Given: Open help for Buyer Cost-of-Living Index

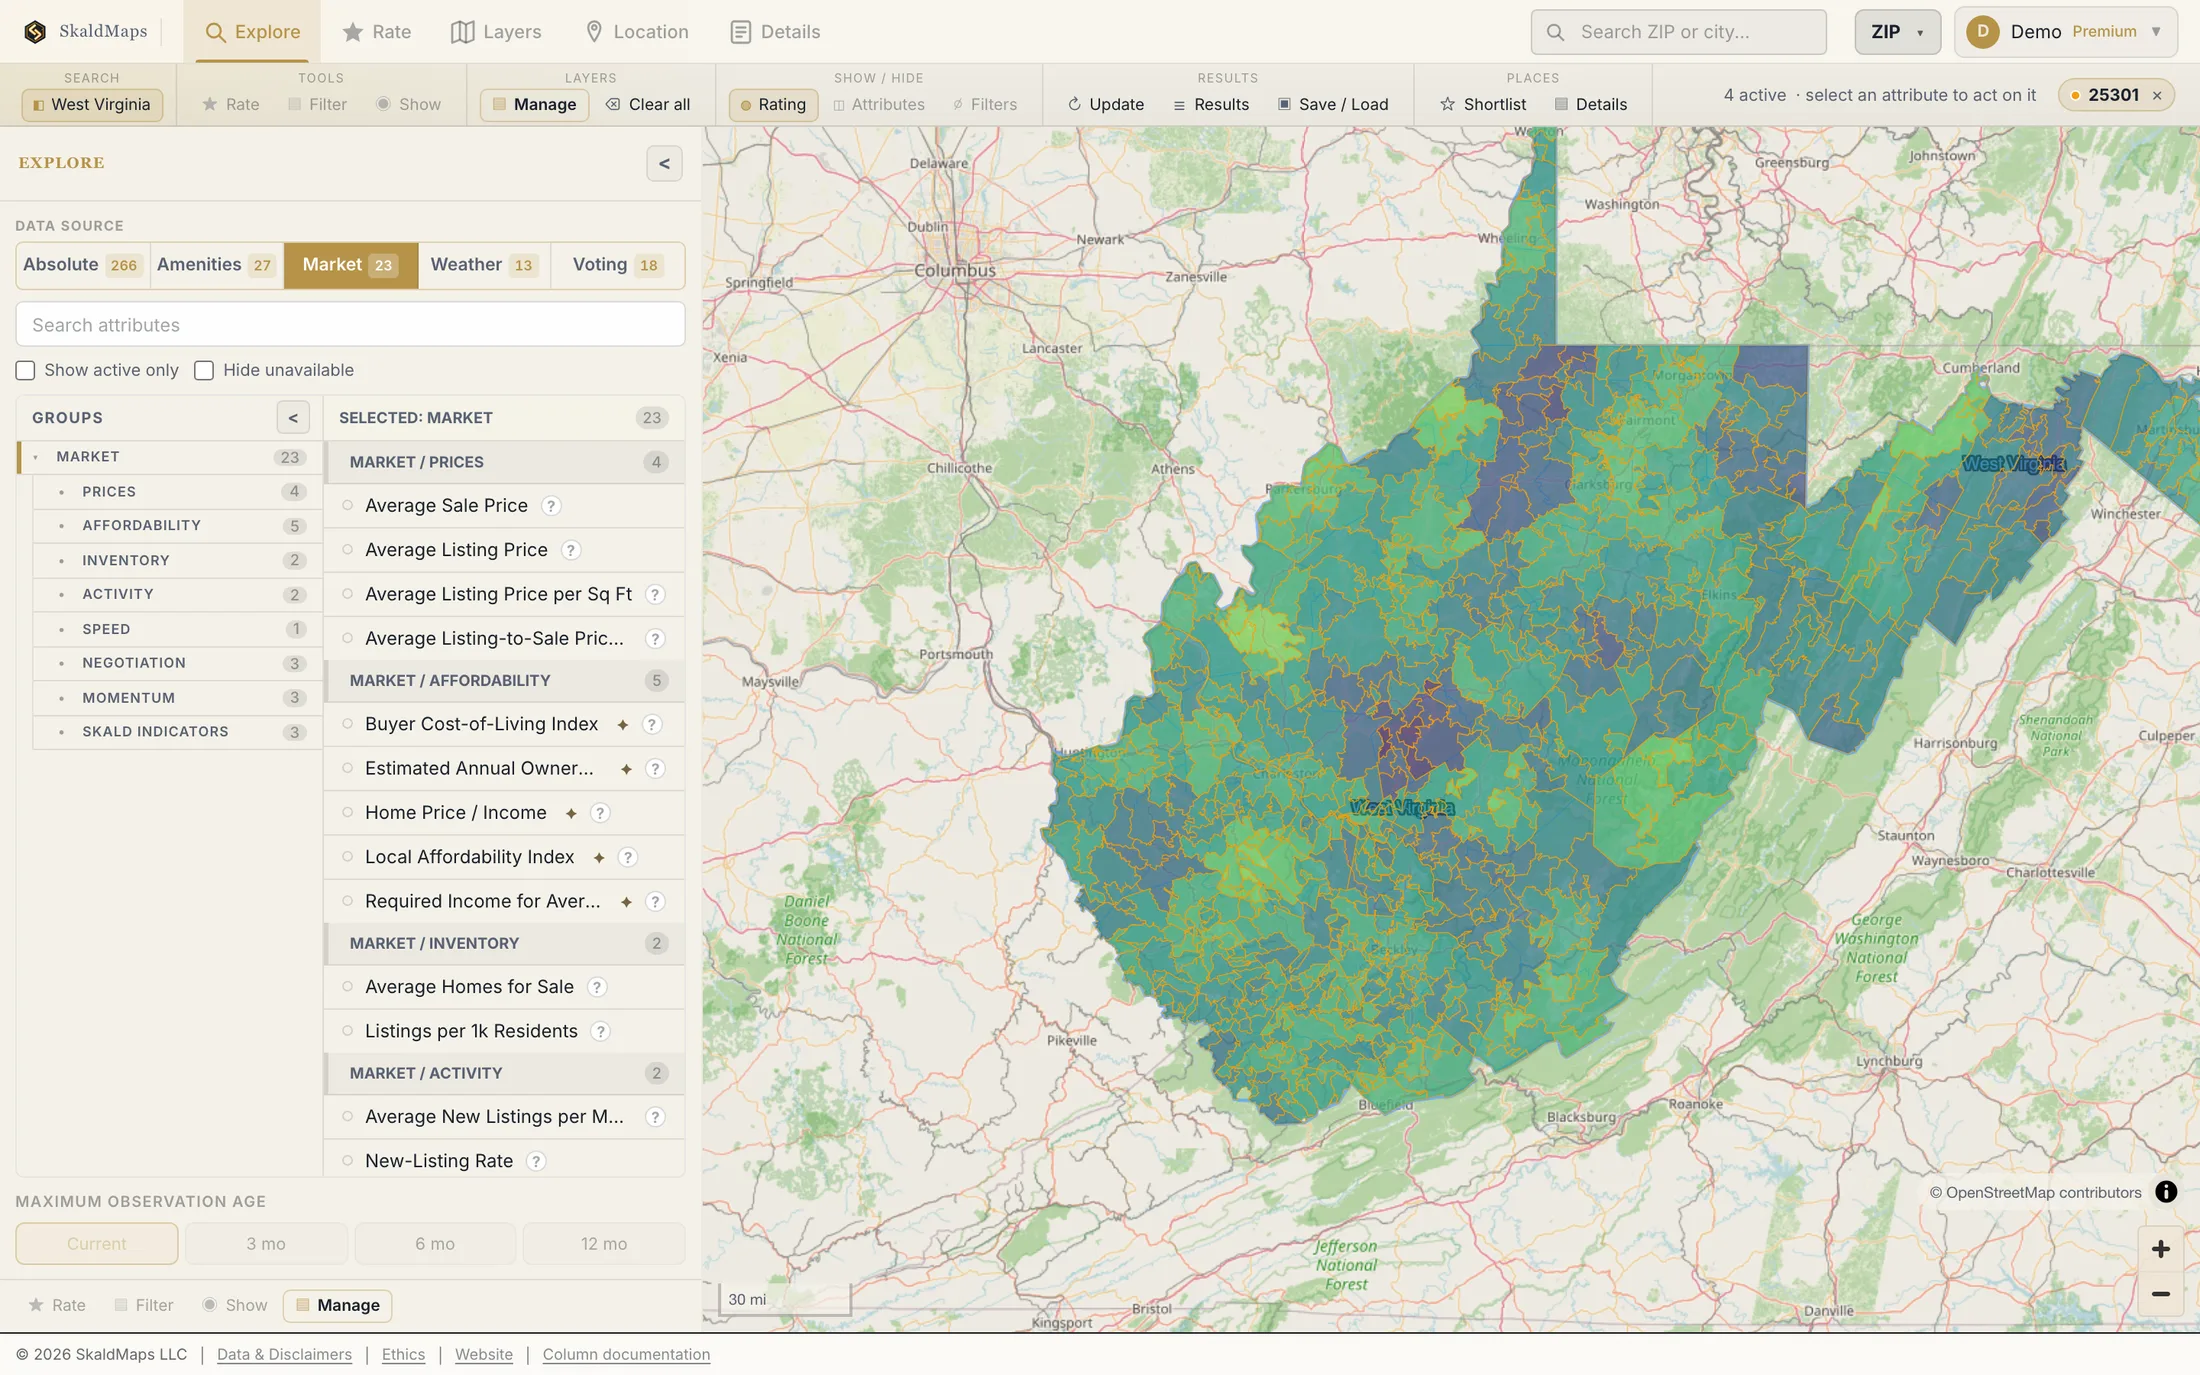Looking at the screenshot, I should (x=652, y=724).
